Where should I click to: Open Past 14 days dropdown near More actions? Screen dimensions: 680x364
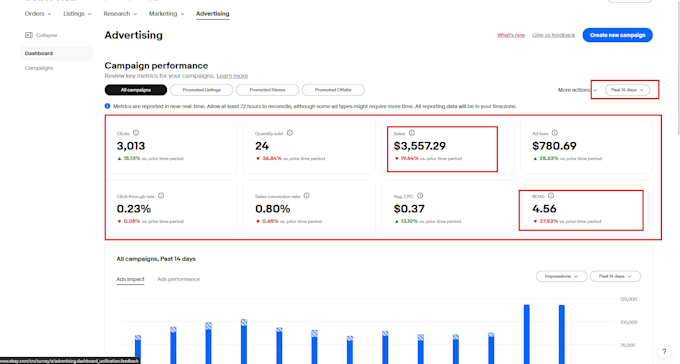coord(627,90)
